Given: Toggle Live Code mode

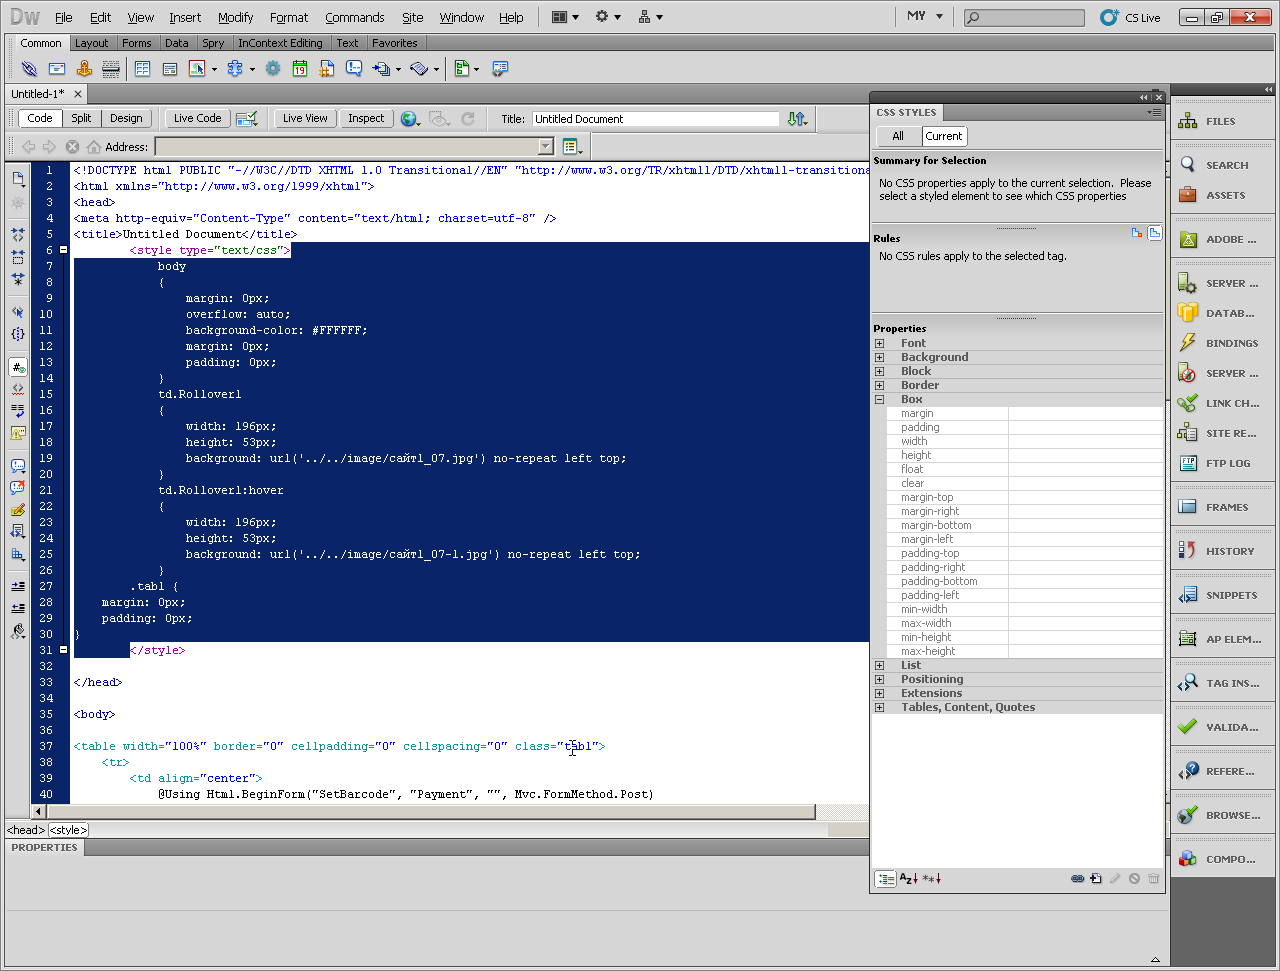Looking at the screenshot, I should [198, 118].
